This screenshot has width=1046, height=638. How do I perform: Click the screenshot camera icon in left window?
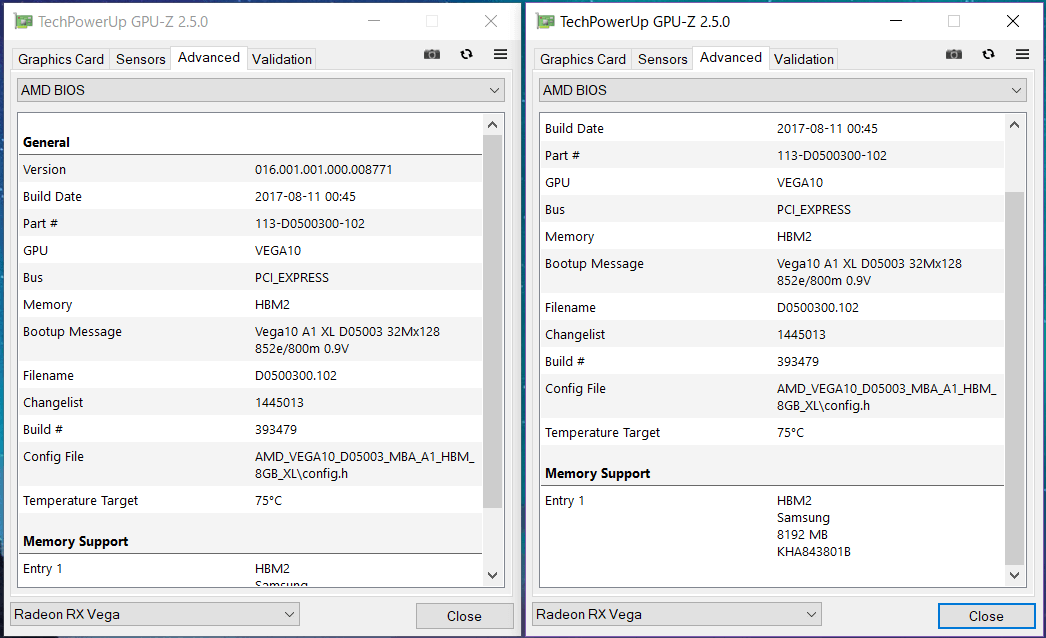pyautogui.click(x=432, y=54)
